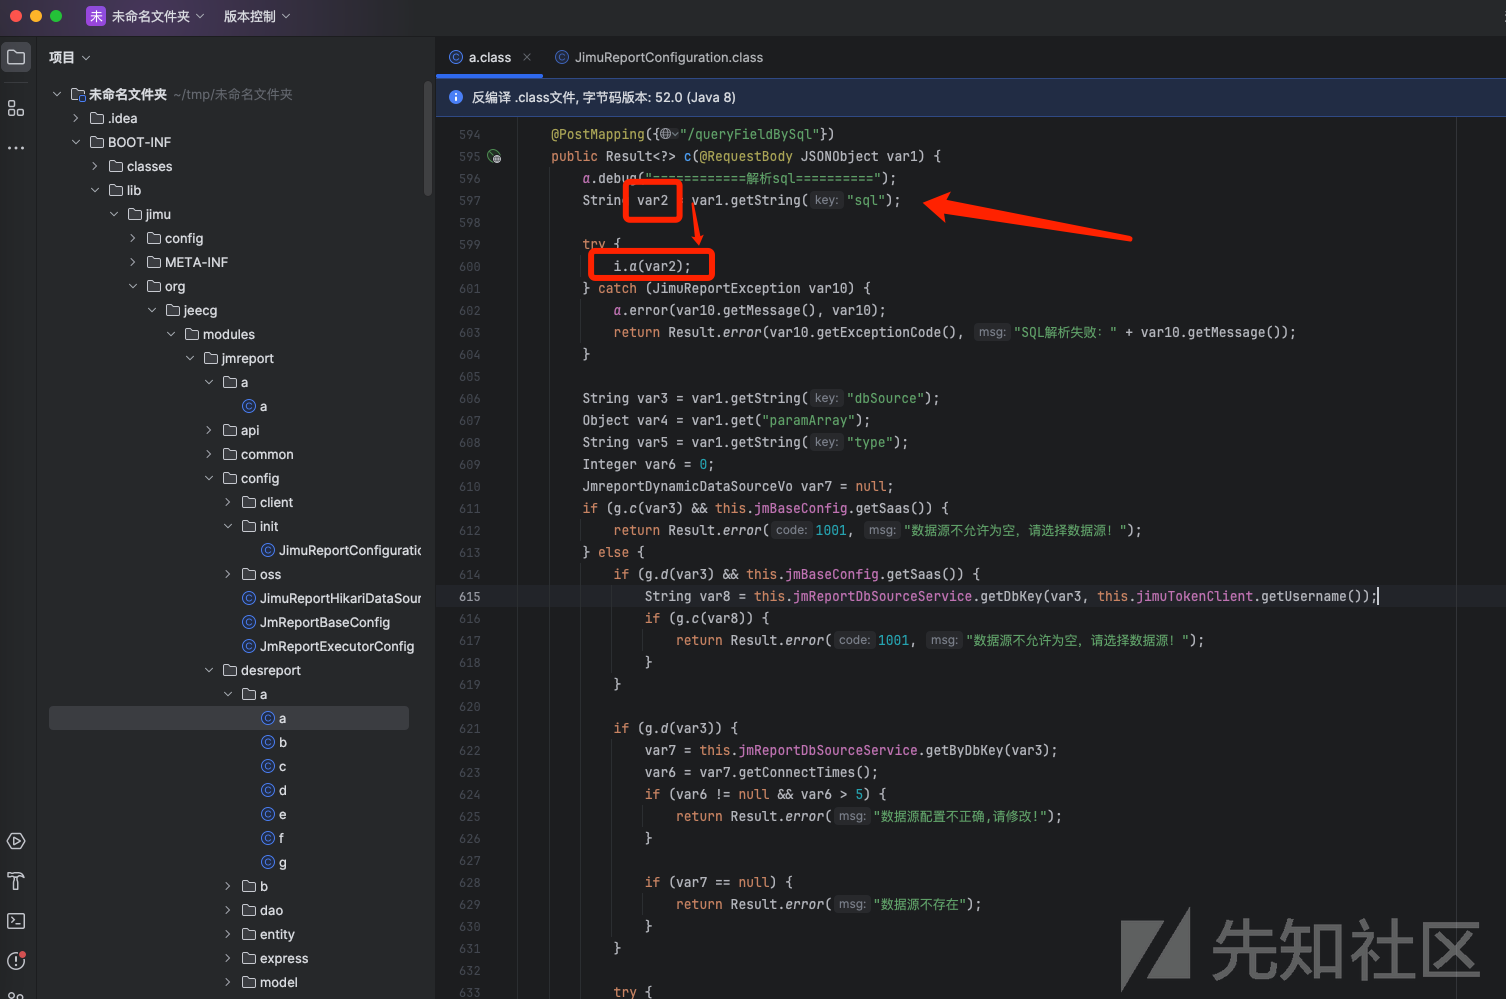1506x999 pixels.
Task: Select JmReportBaseConfig class in tree
Action: click(x=324, y=622)
